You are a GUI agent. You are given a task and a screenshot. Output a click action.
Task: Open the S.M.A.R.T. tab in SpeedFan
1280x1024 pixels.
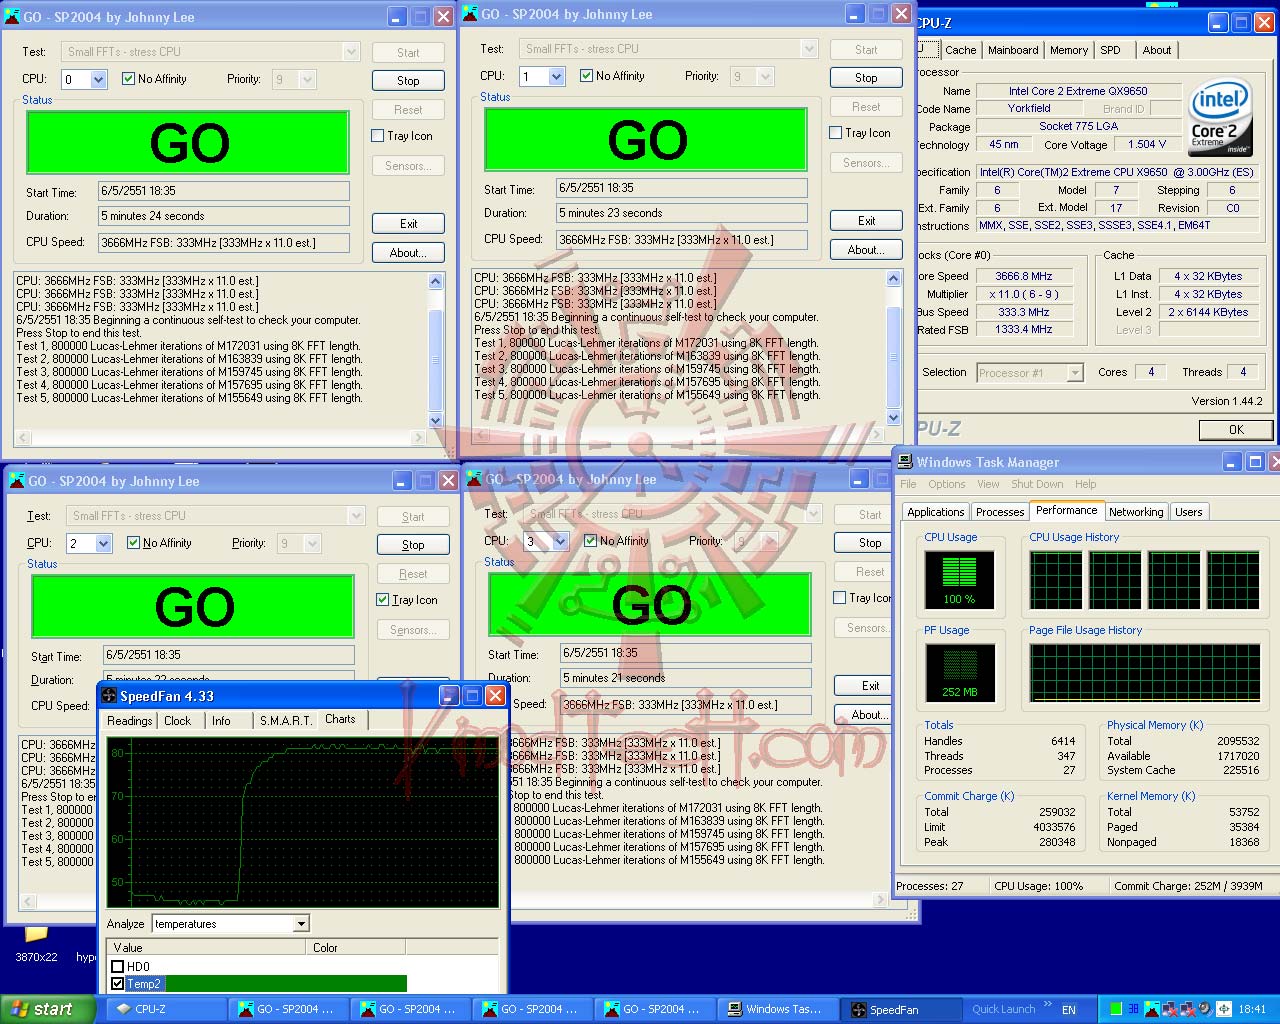(286, 721)
